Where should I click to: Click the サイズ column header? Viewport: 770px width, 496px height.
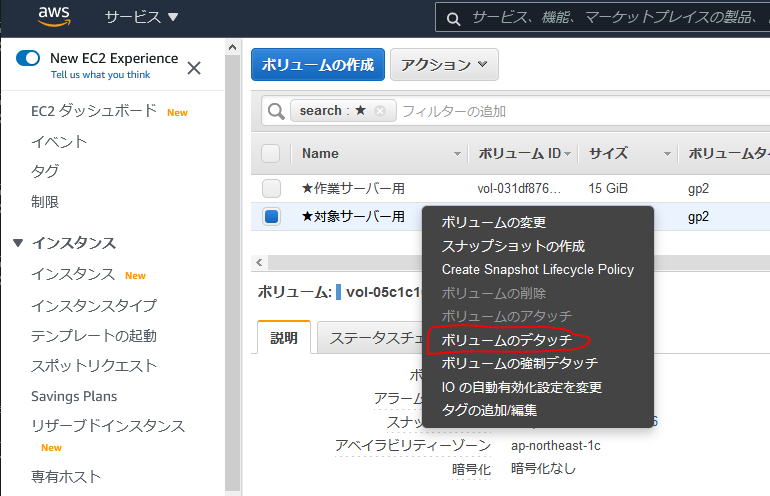608,153
